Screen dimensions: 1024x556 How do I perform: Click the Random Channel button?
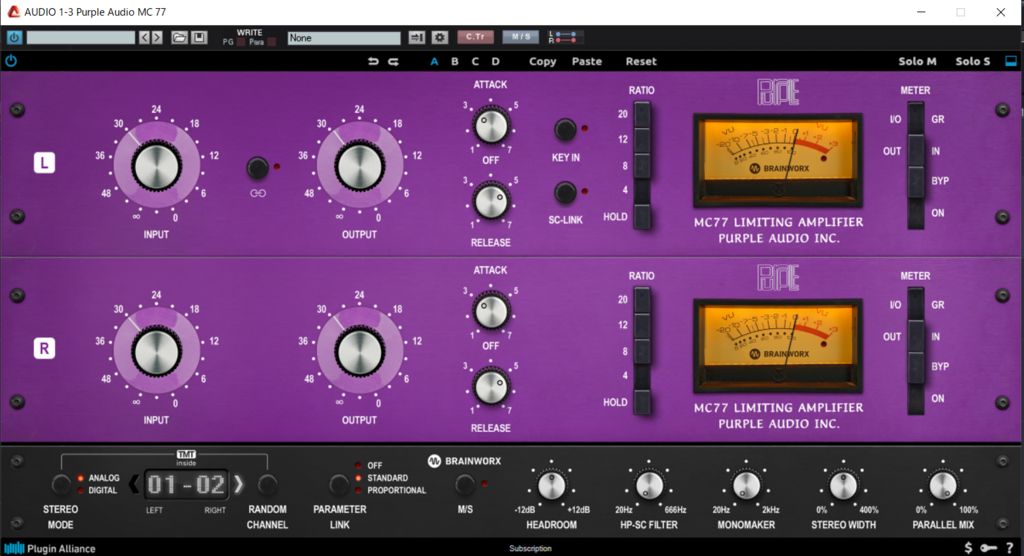point(267,484)
